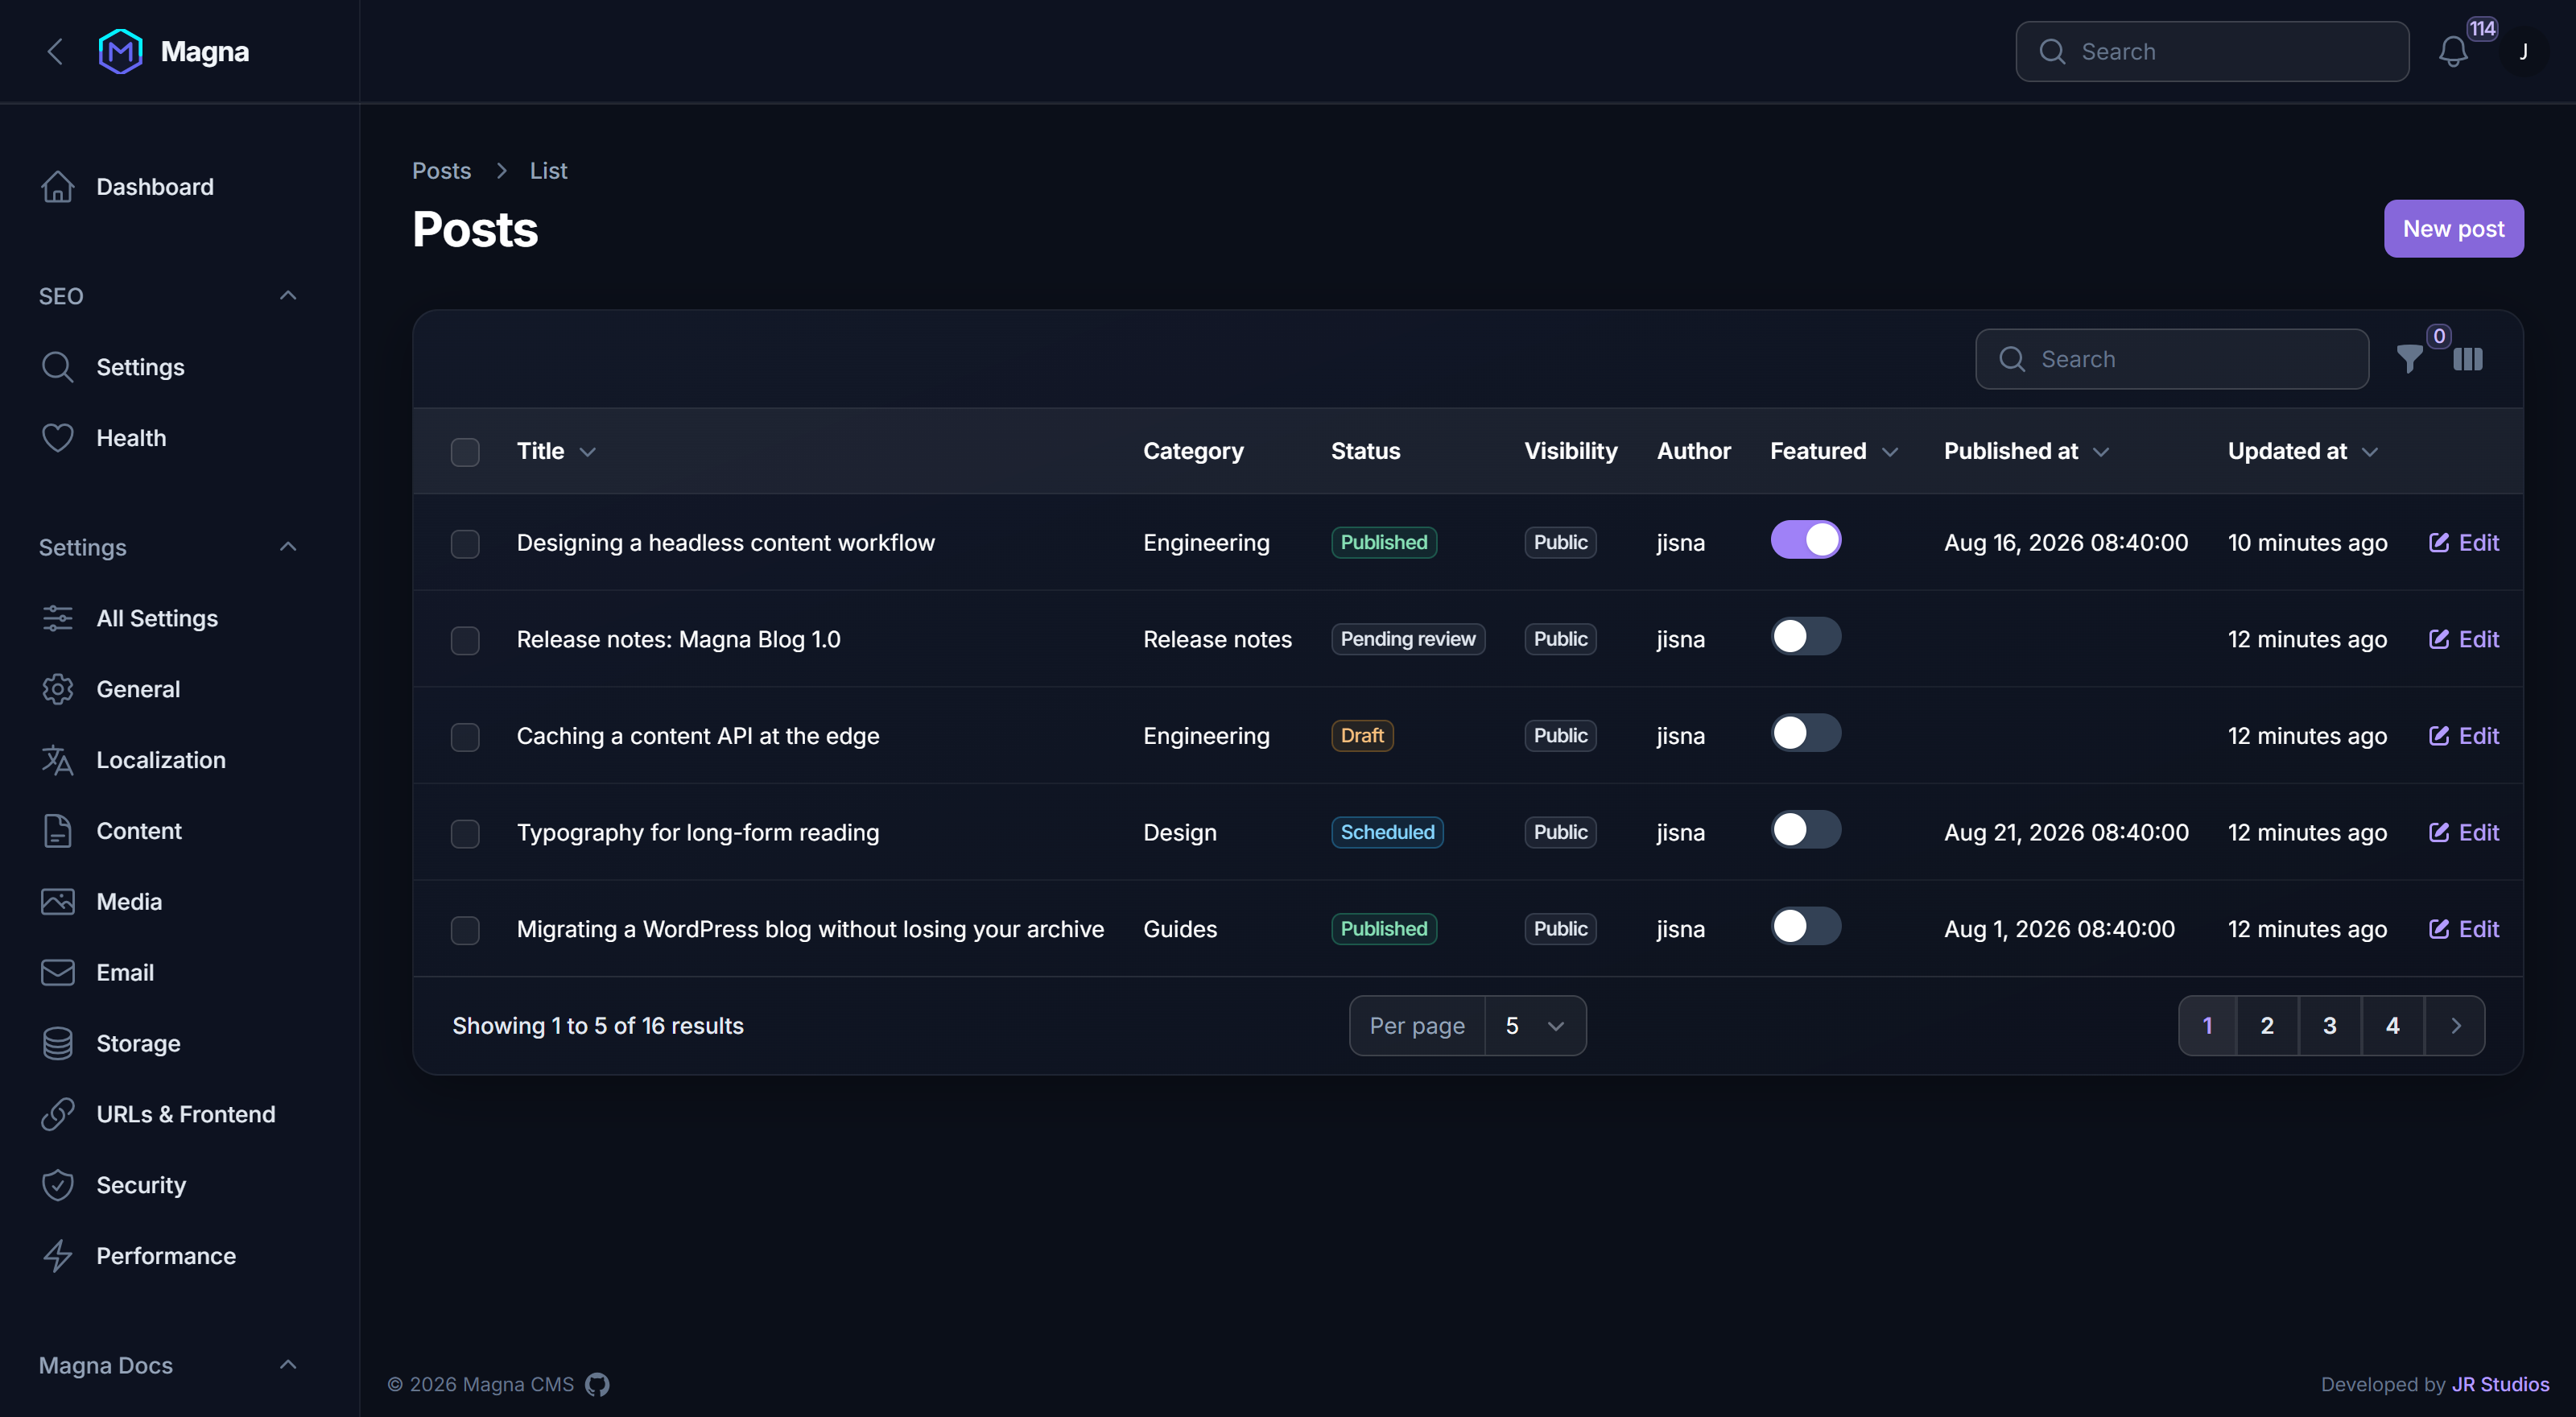Open the table filter funnel icon
2576x1417 pixels.
(x=2410, y=358)
